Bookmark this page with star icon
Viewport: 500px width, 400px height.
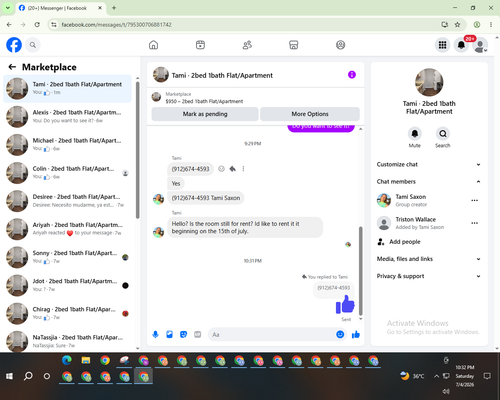pyautogui.click(x=457, y=25)
